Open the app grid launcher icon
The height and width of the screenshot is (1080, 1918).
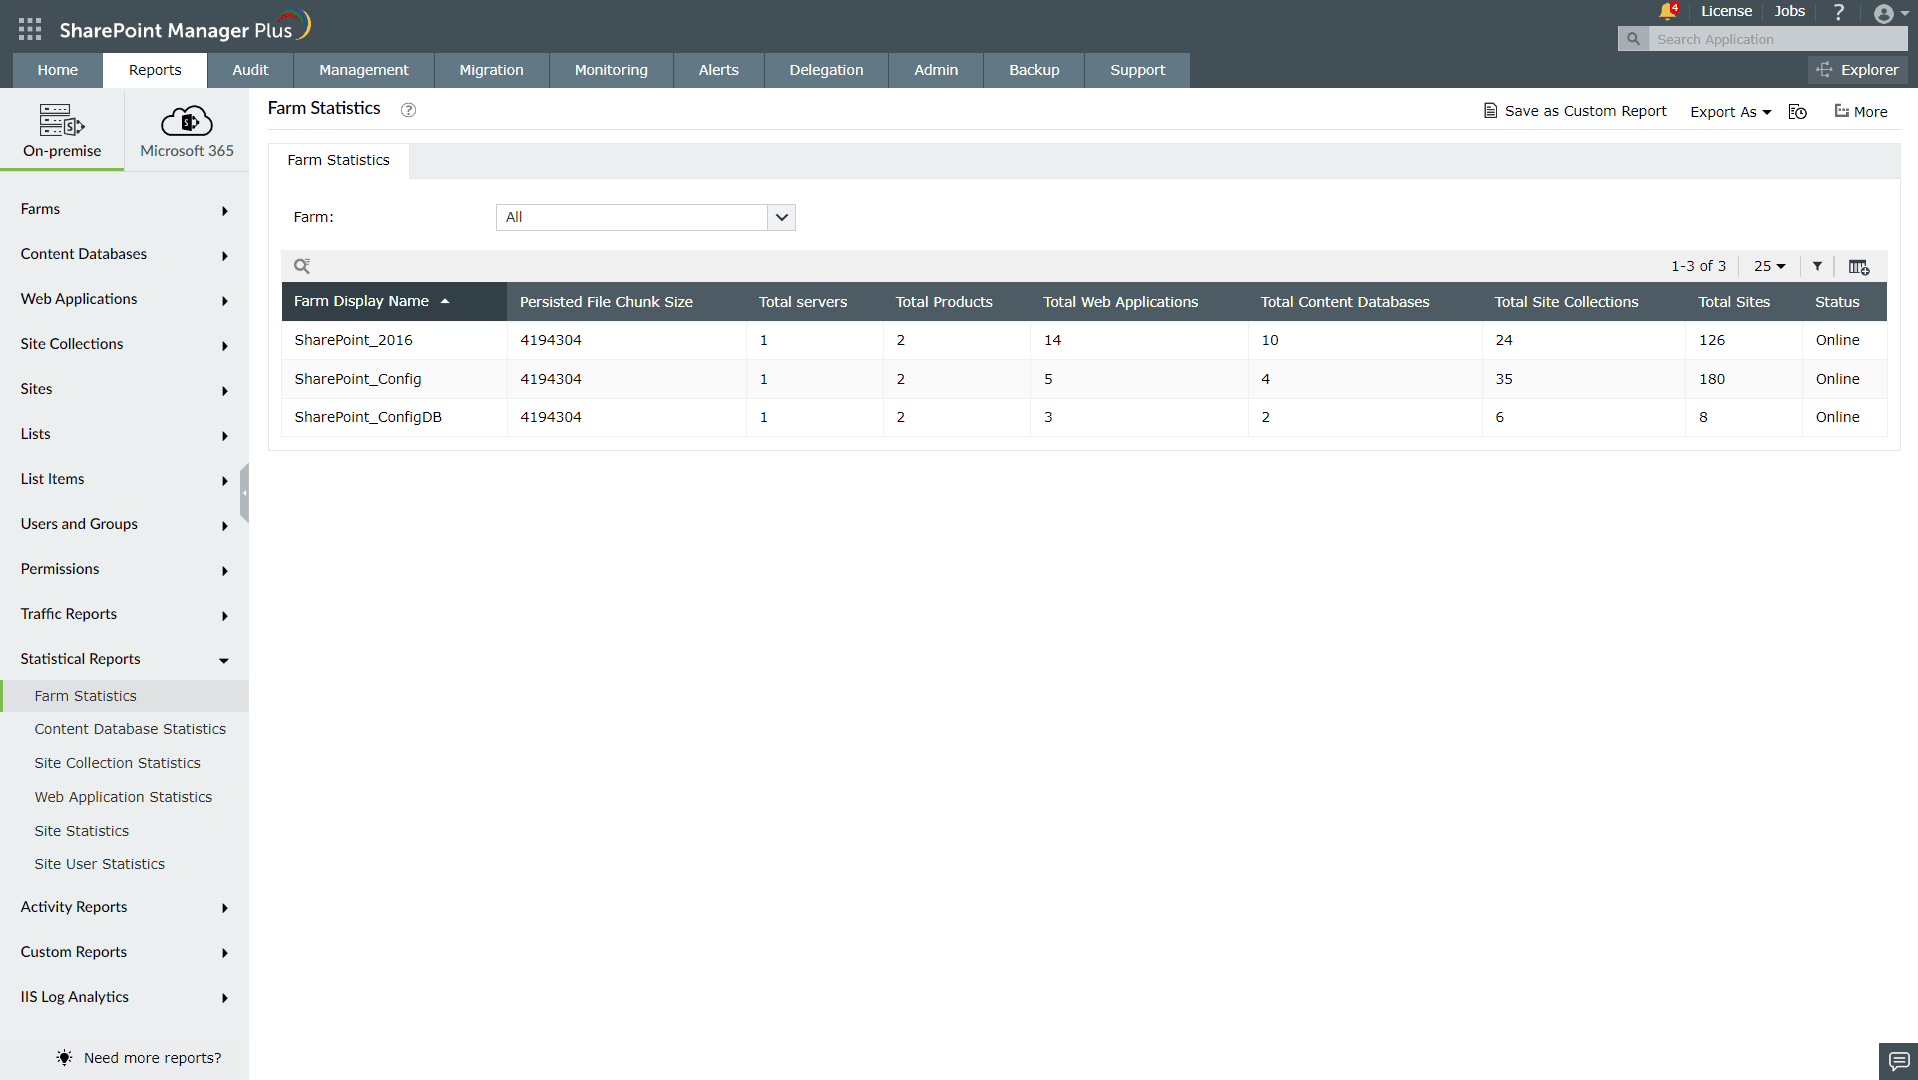[30, 29]
